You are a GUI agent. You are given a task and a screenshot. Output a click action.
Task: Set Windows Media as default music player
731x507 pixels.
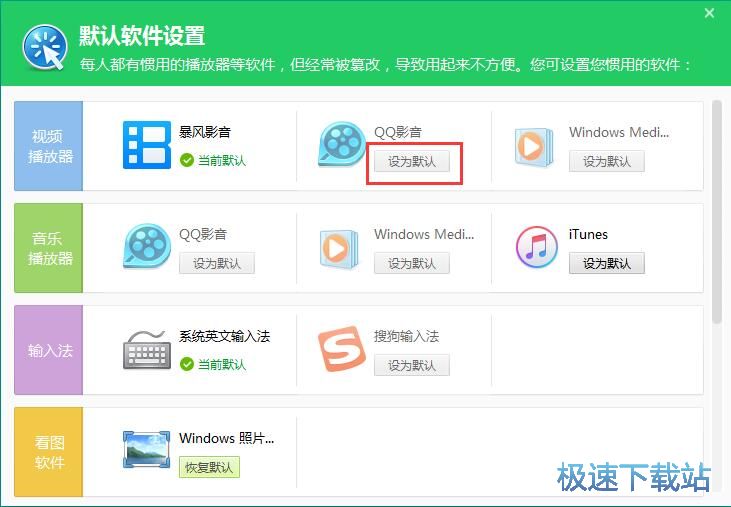(x=412, y=263)
